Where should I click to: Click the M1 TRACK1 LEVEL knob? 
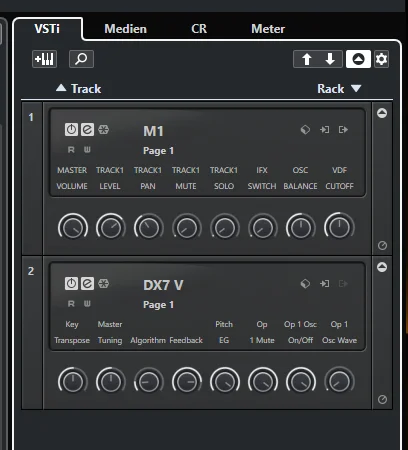[x=111, y=228]
